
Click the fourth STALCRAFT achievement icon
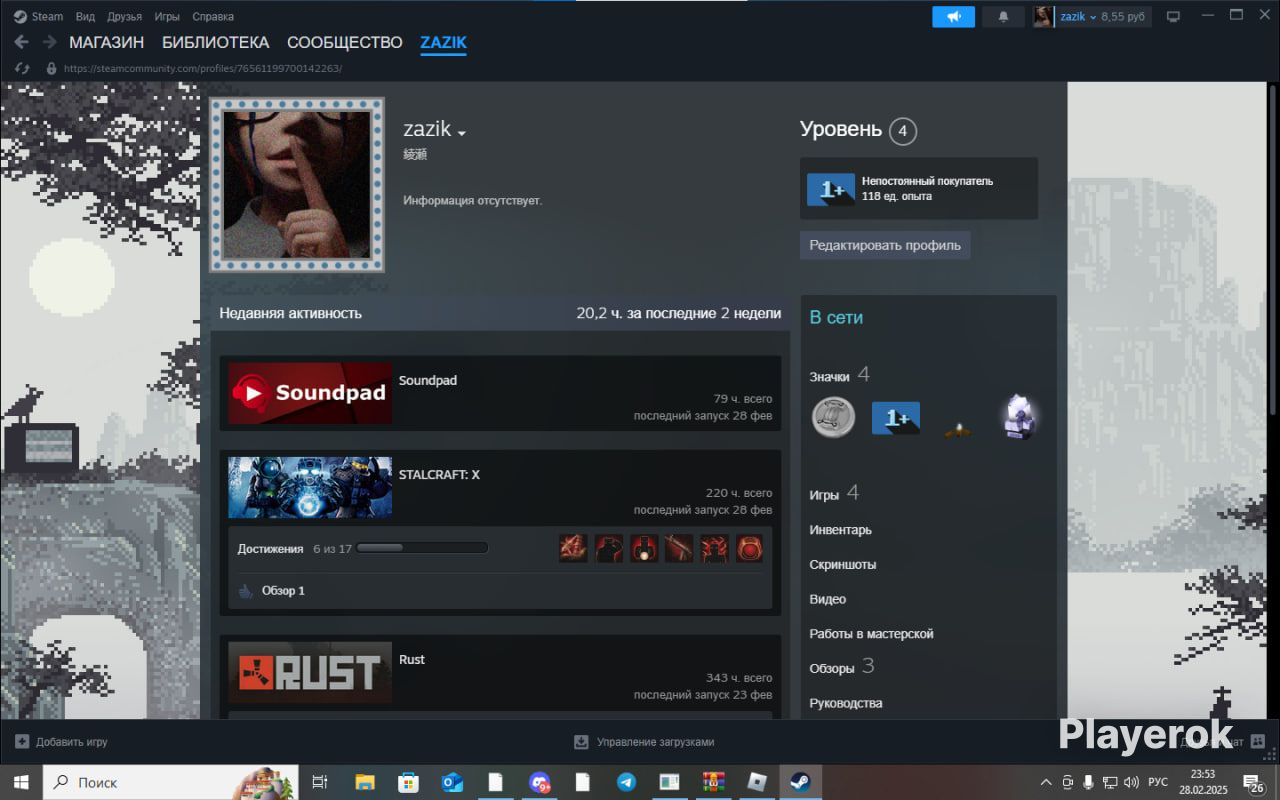coord(679,548)
